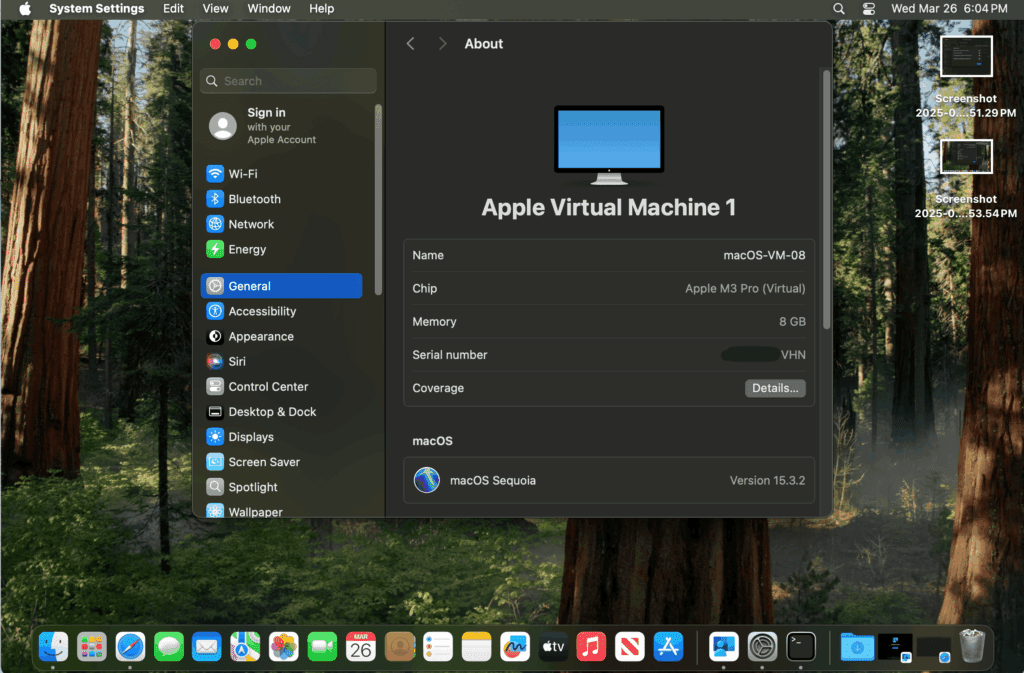This screenshot has width=1024, height=673.
Task: Open Accessibility settings
Action: pyautogui.click(x=268, y=311)
